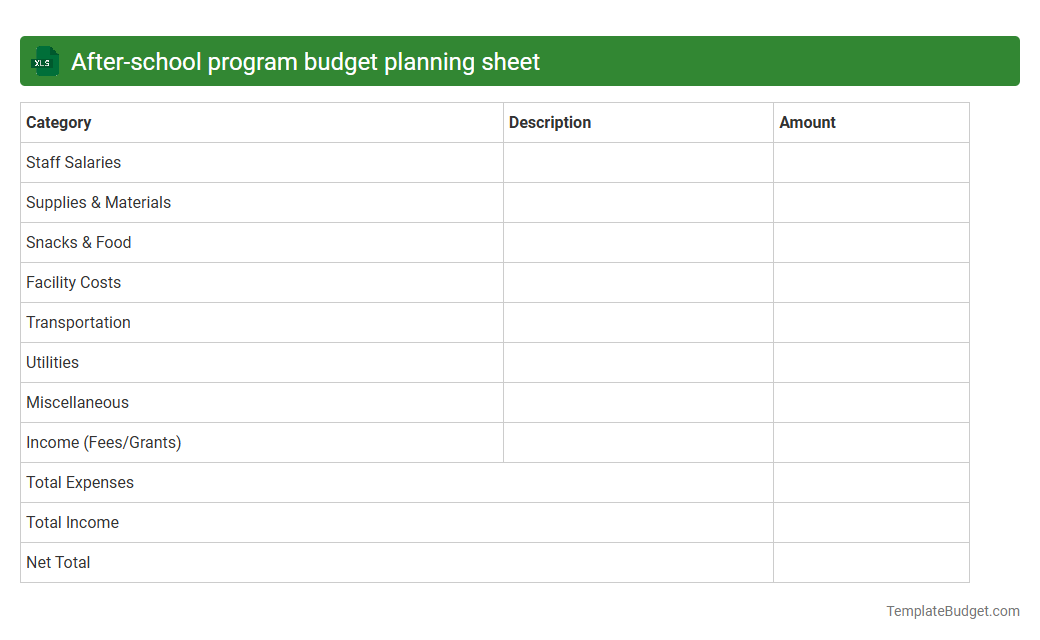Select the After-school program budget title

point(304,61)
